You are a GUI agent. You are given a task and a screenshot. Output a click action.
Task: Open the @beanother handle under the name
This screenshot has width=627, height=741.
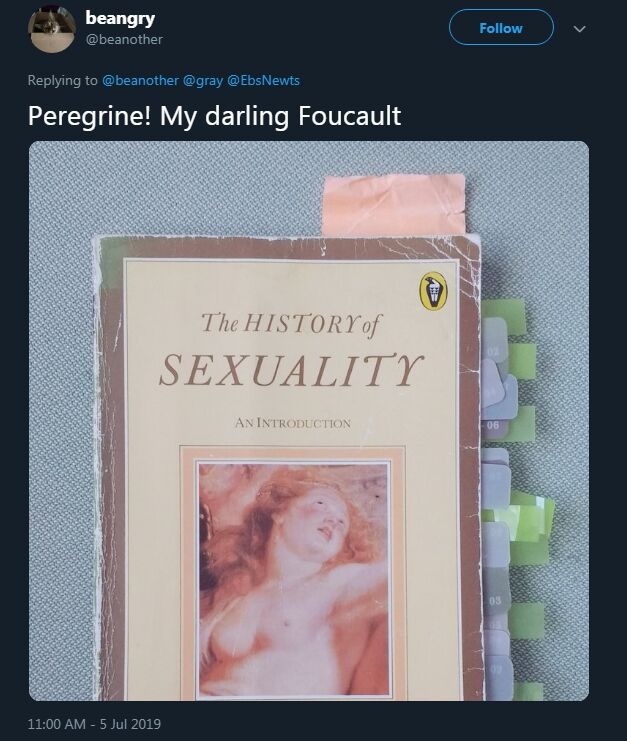click(x=124, y=39)
